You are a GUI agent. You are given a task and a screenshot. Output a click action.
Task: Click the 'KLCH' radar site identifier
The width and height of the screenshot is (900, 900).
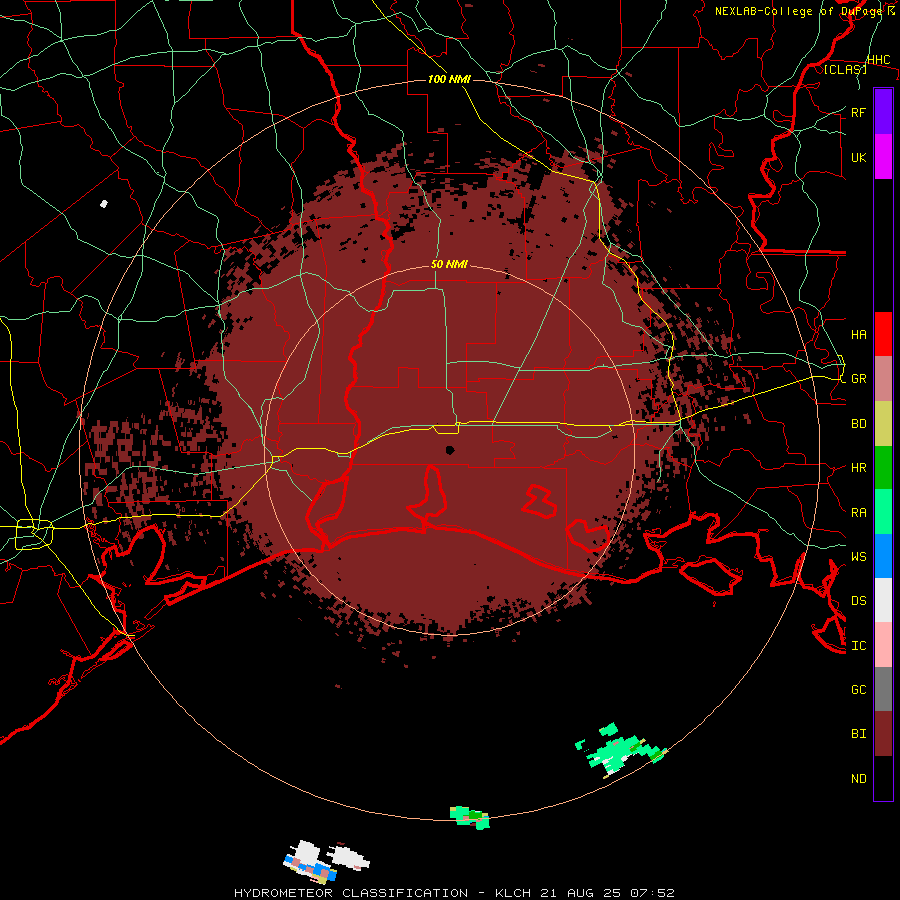514,893
